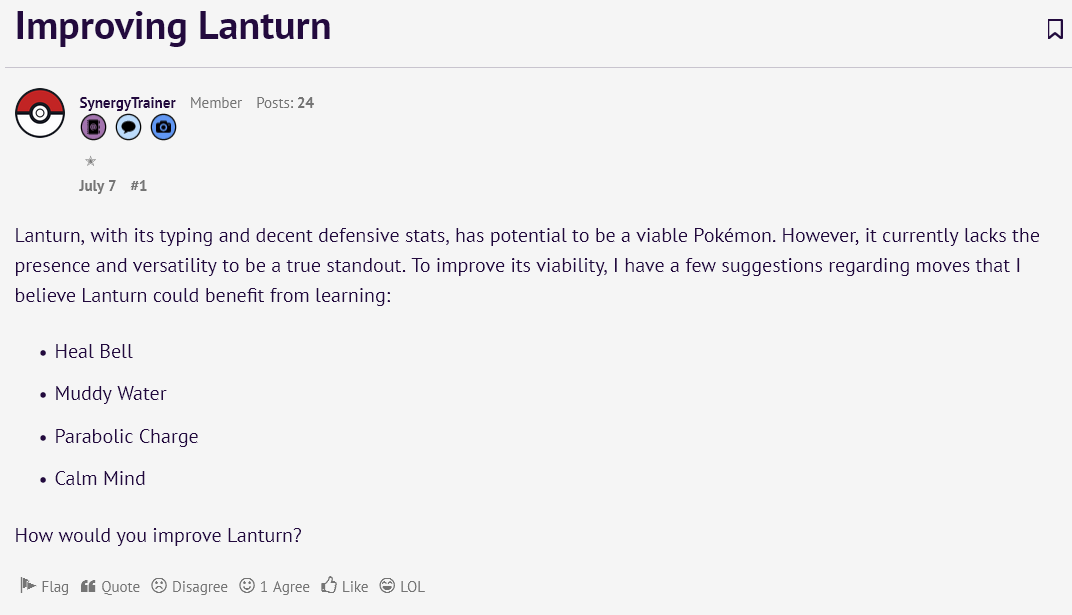
Task: Click the Improving Lanturn thread title
Action: pos(173,27)
